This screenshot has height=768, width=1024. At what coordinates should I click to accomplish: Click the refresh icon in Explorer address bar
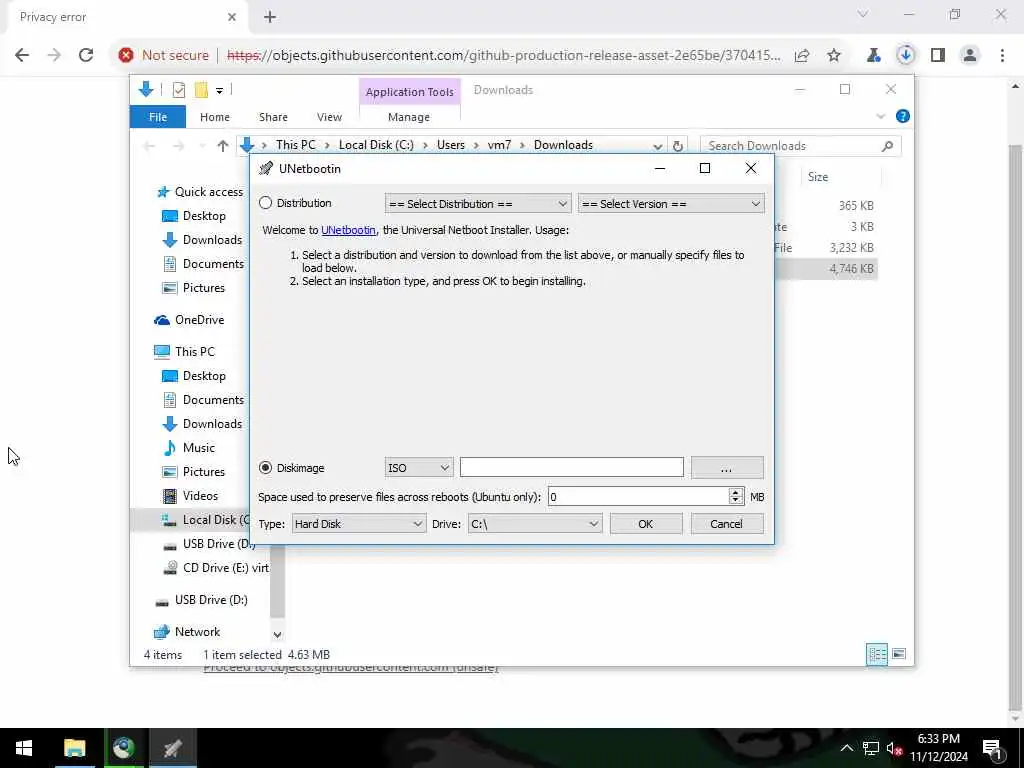tap(678, 146)
